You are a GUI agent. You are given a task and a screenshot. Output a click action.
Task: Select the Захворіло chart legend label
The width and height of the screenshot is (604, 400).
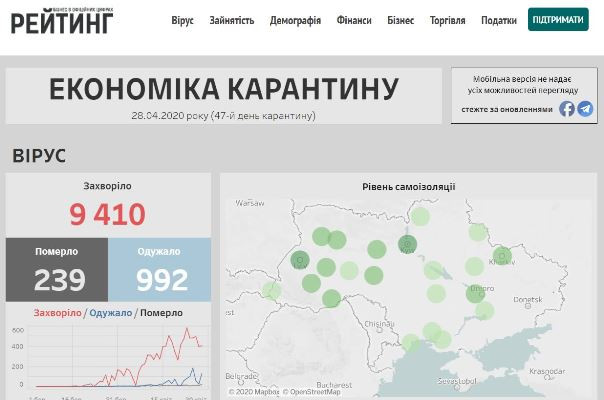pos(57,313)
